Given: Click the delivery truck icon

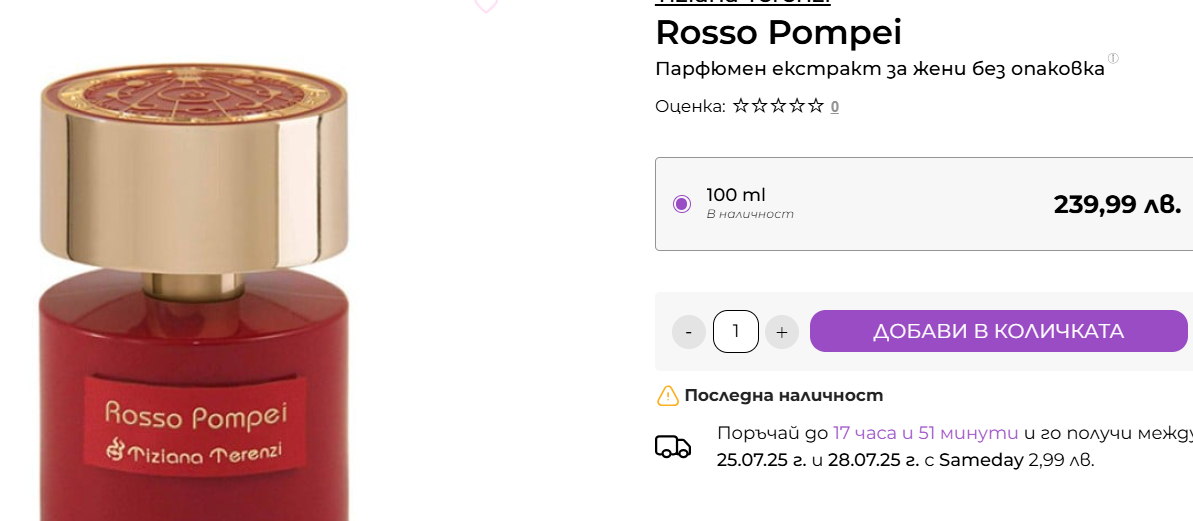Looking at the screenshot, I should point(673,446).
